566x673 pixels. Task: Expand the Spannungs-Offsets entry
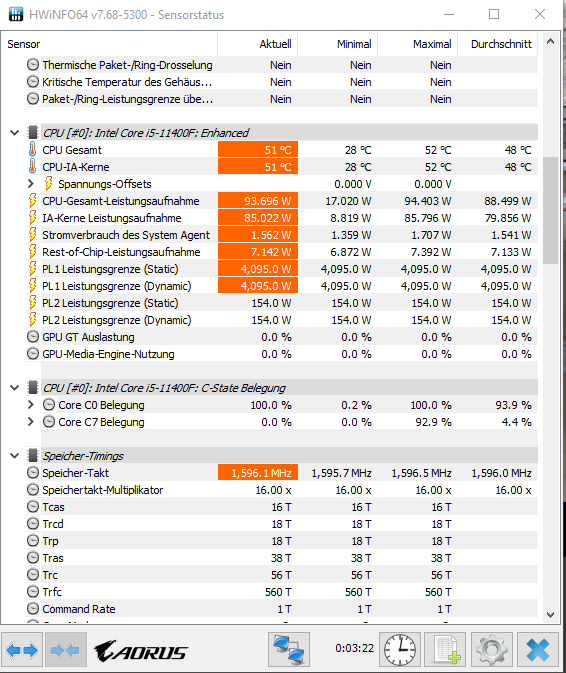[x=30, y=184]
